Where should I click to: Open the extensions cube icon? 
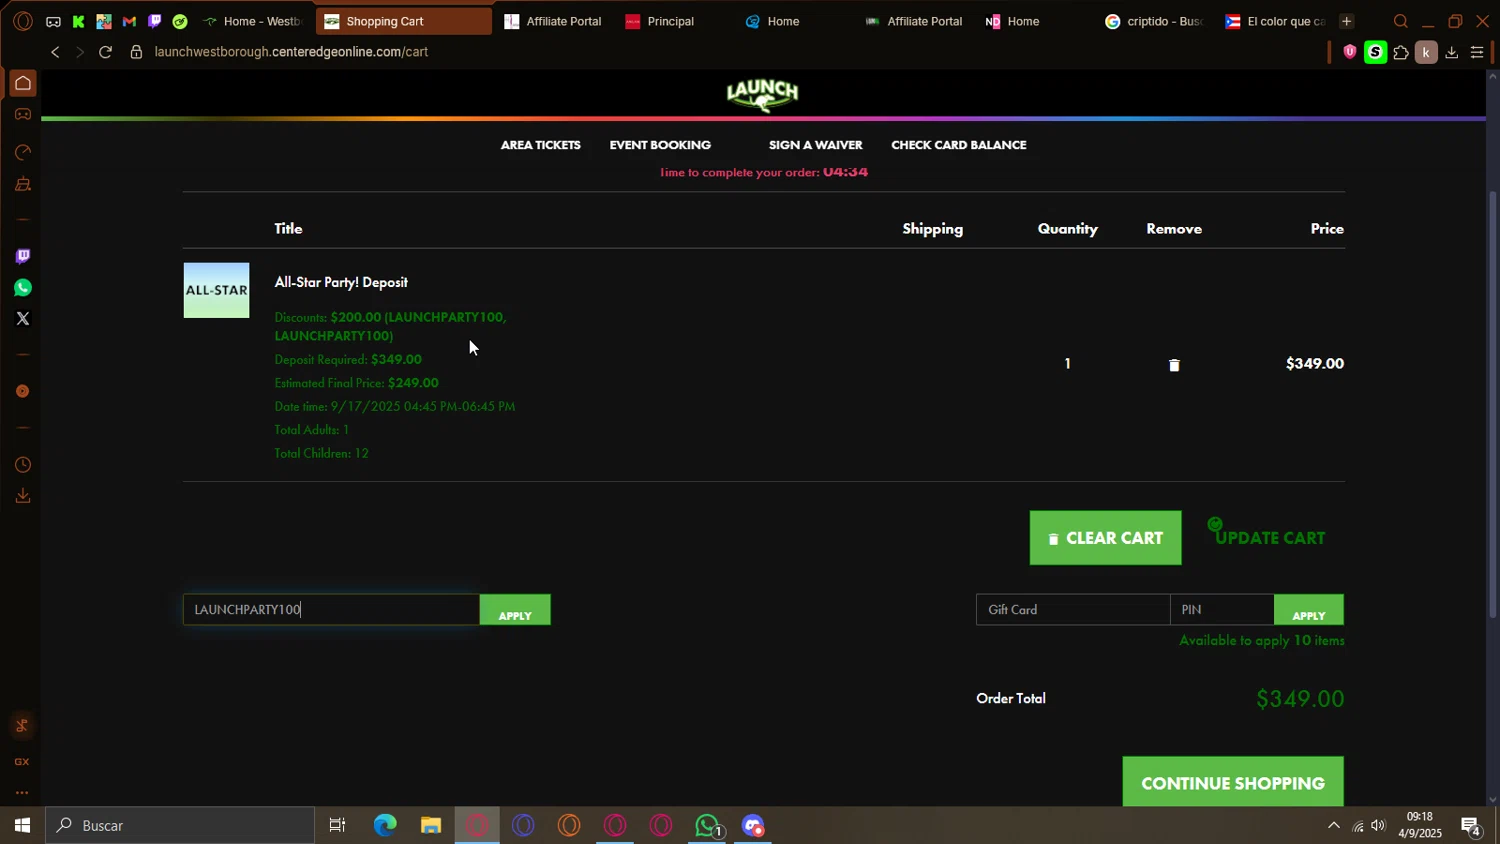pyautogui.click(x=1401, y=52)
